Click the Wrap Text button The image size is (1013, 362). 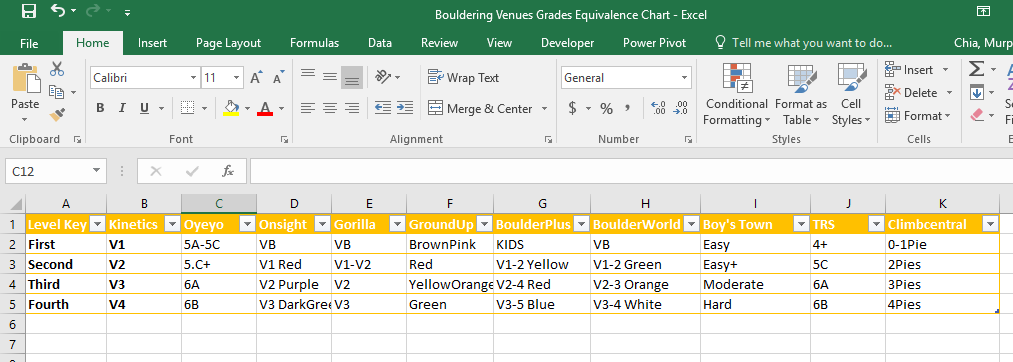pyautogui.click(x=463, y=78)
